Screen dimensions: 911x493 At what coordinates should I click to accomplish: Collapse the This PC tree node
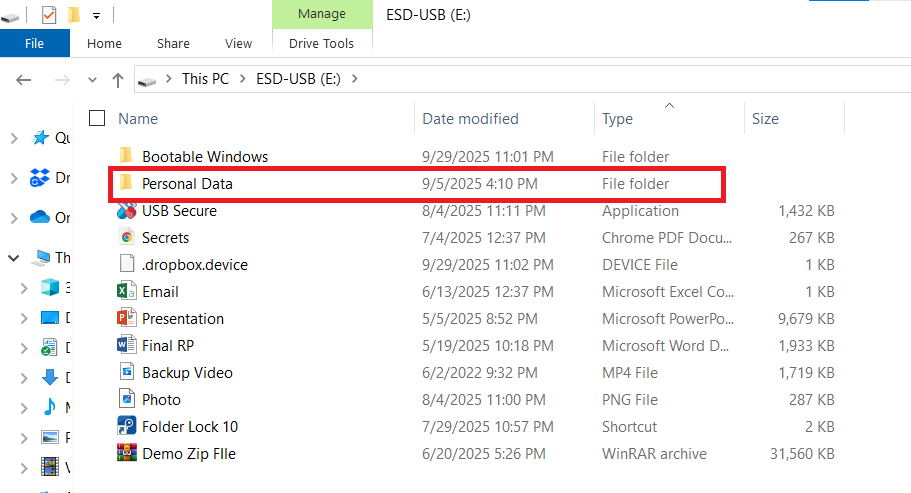pyautogui.click(x=14, y=258)
